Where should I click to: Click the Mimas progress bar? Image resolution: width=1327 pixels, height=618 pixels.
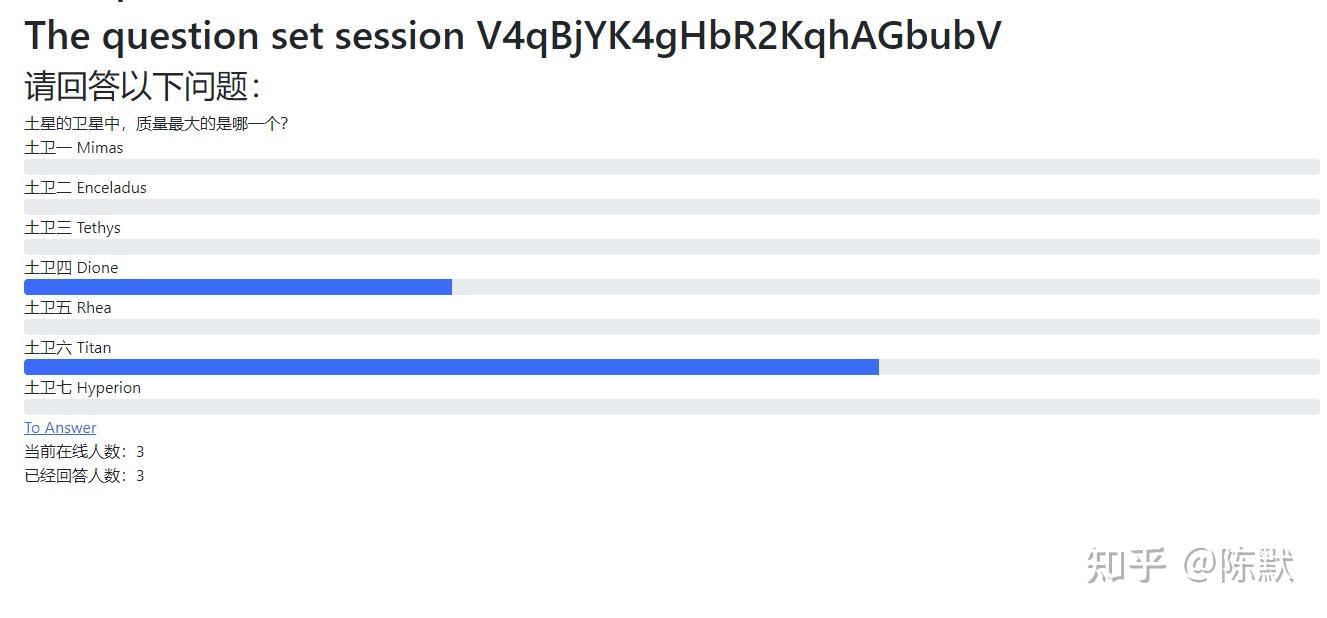[x=671, y=167]
